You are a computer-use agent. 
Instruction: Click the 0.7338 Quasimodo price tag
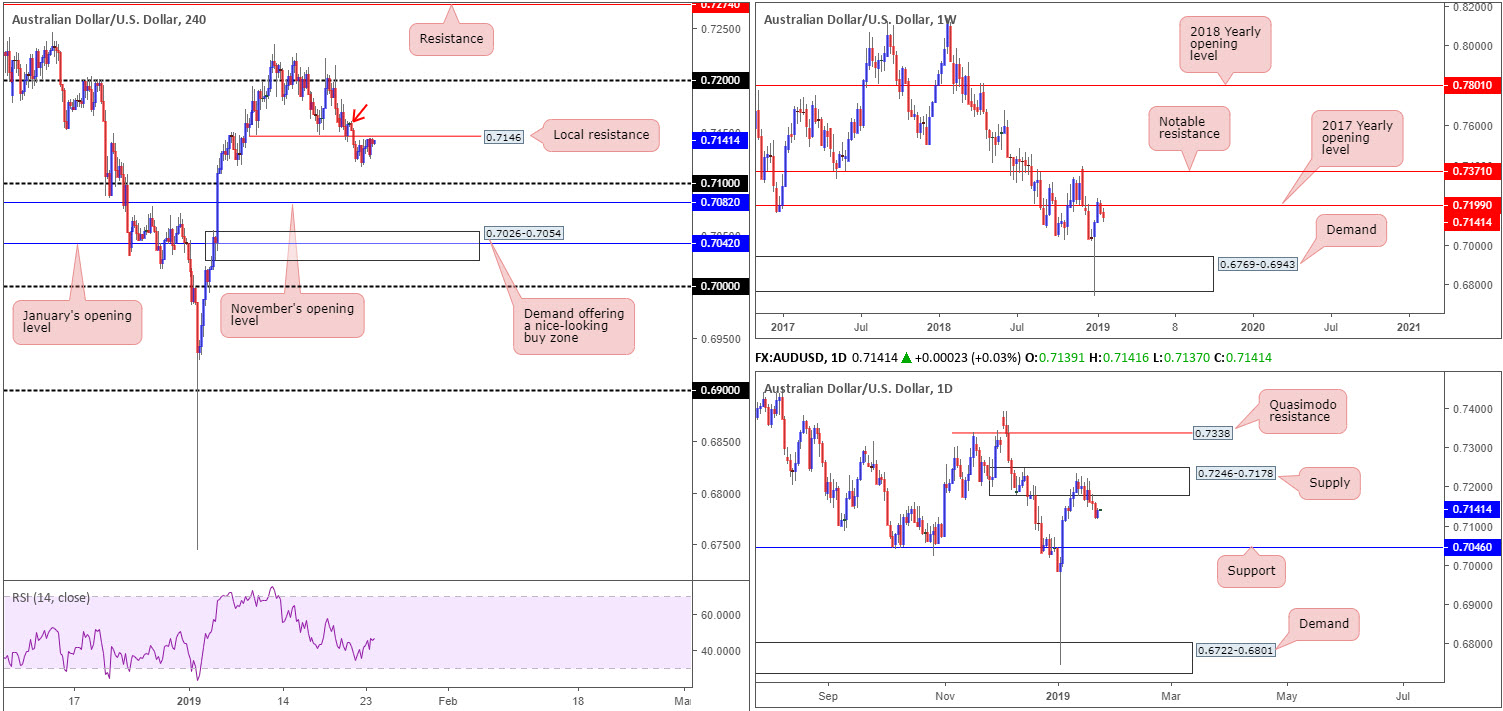[1212, 434]
